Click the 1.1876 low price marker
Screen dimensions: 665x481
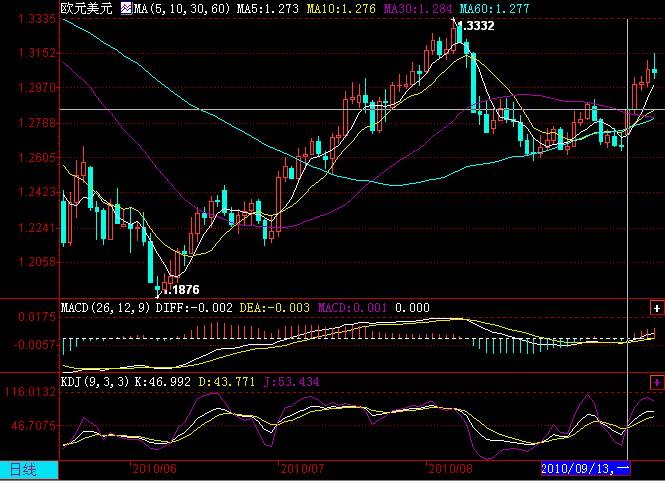click(181, 290)
